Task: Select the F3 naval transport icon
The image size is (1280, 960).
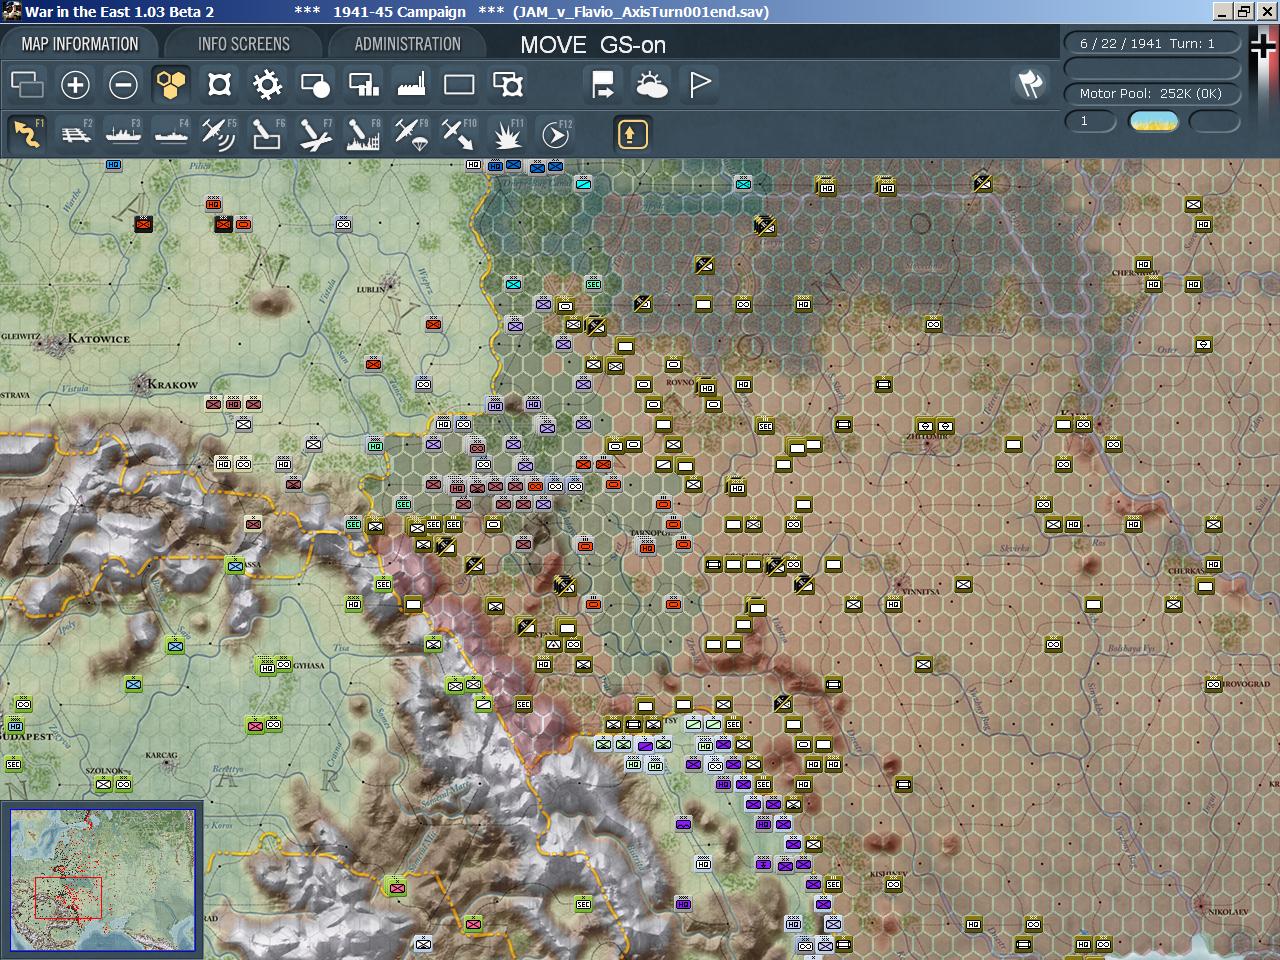Action: (x=123, y=134)
